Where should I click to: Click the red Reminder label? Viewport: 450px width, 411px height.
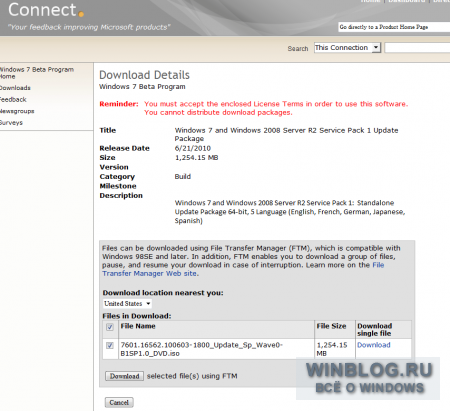pos(119,104)
